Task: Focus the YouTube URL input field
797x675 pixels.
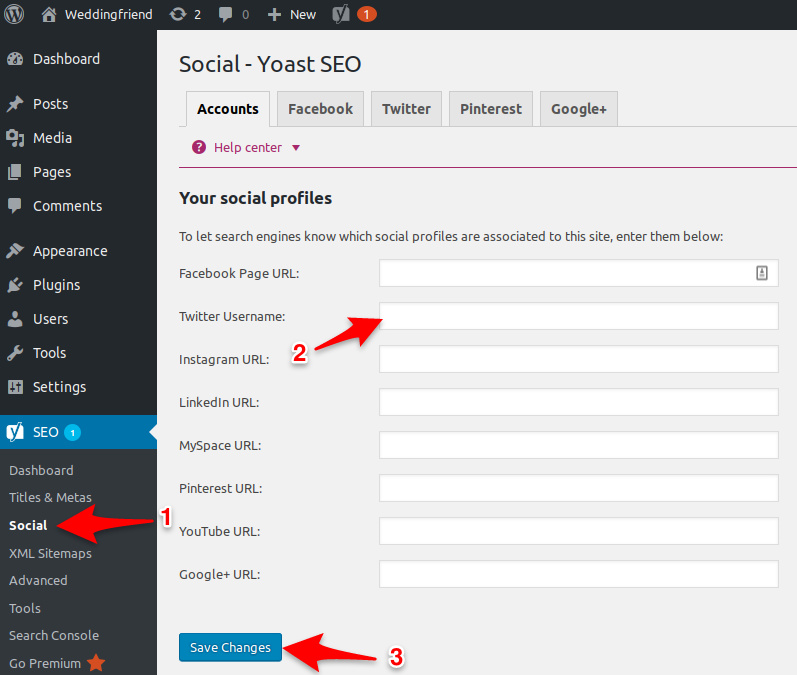Action: (x=578, y=531)
